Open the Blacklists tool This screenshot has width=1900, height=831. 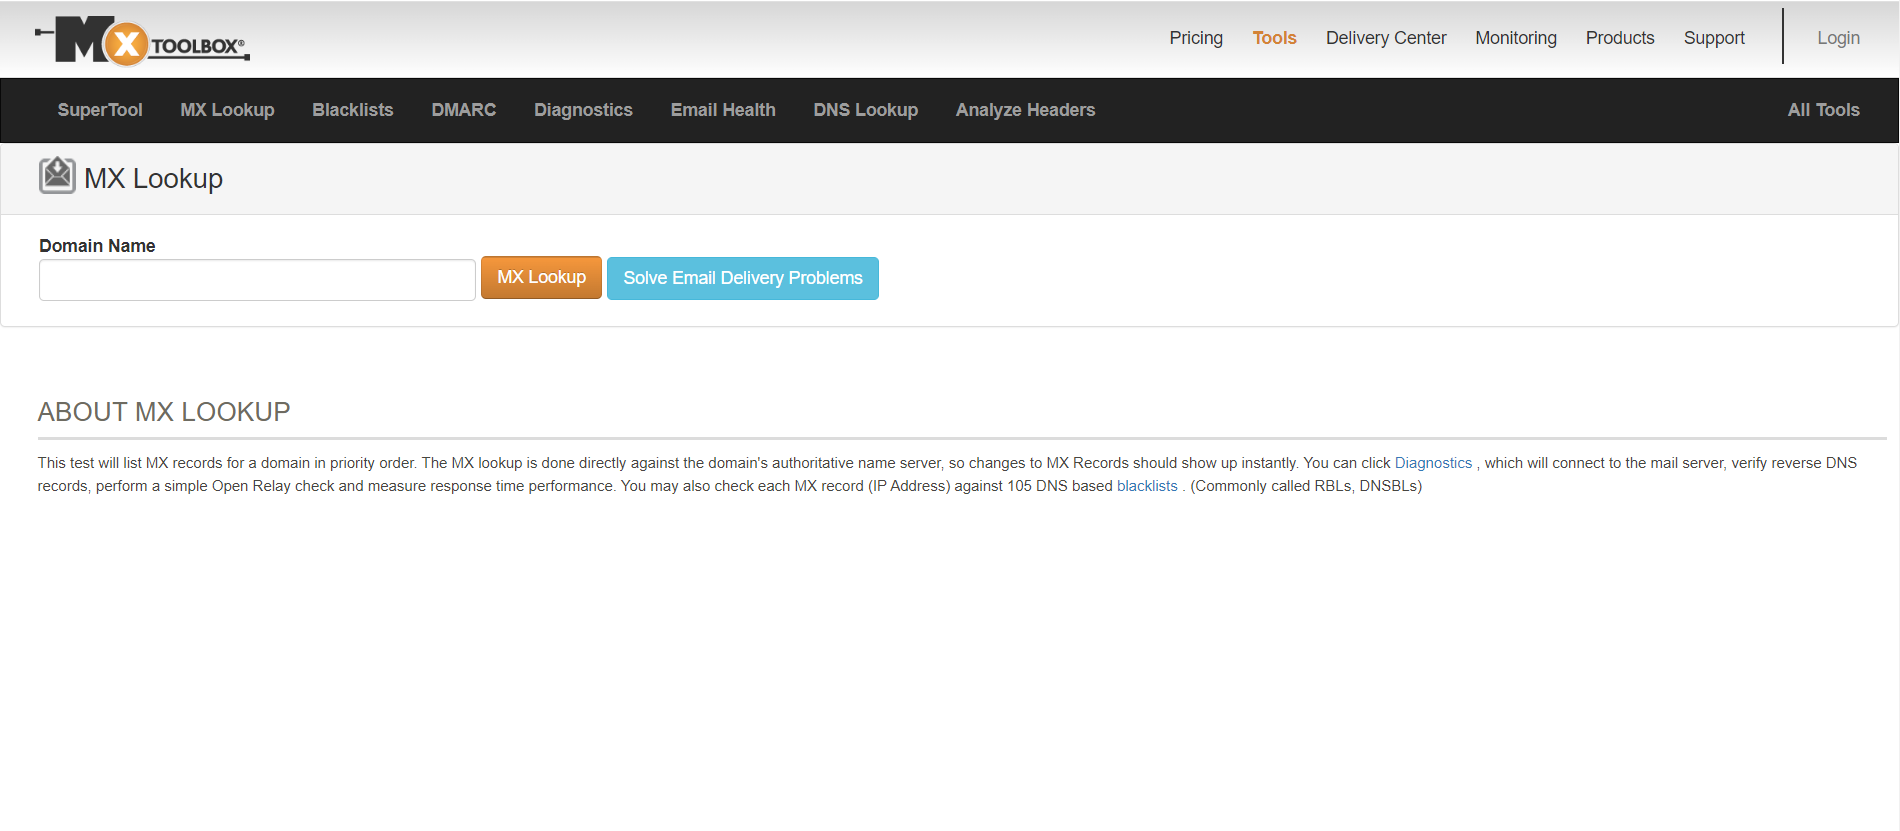click(x=353, y=110)
